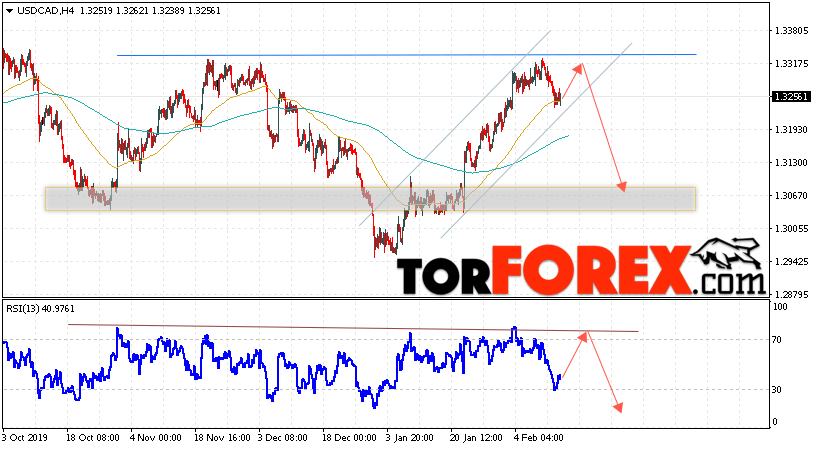Screen dimensions: 815x449
Task: Select the 1.31930 price axis label
Action: 791,129
